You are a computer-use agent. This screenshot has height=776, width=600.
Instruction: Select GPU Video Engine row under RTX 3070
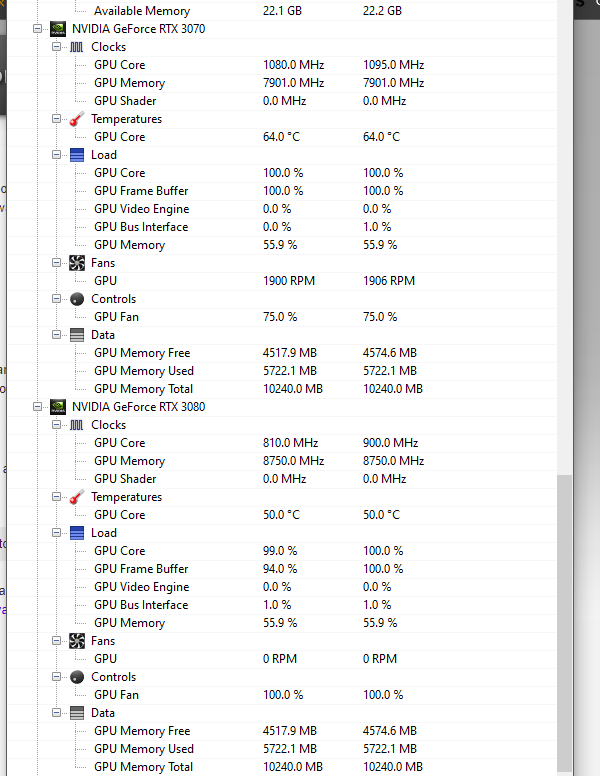282,209
